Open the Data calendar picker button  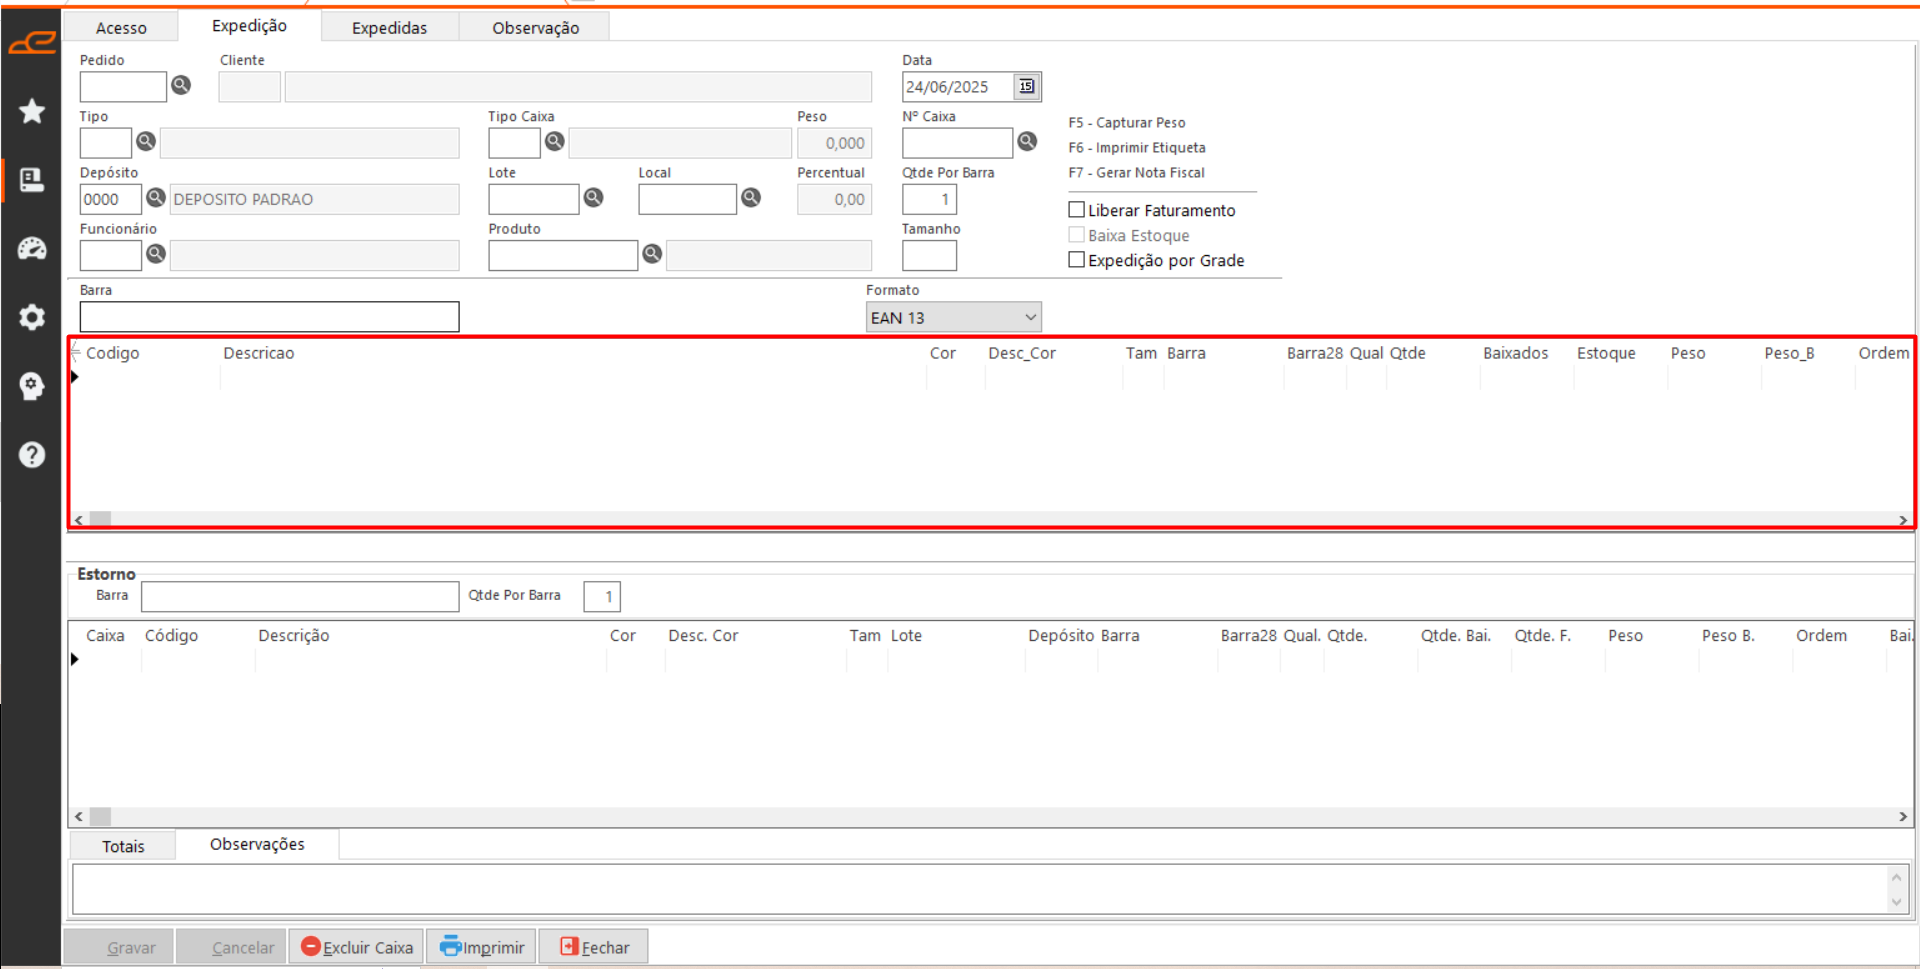tap(1027, 87)
